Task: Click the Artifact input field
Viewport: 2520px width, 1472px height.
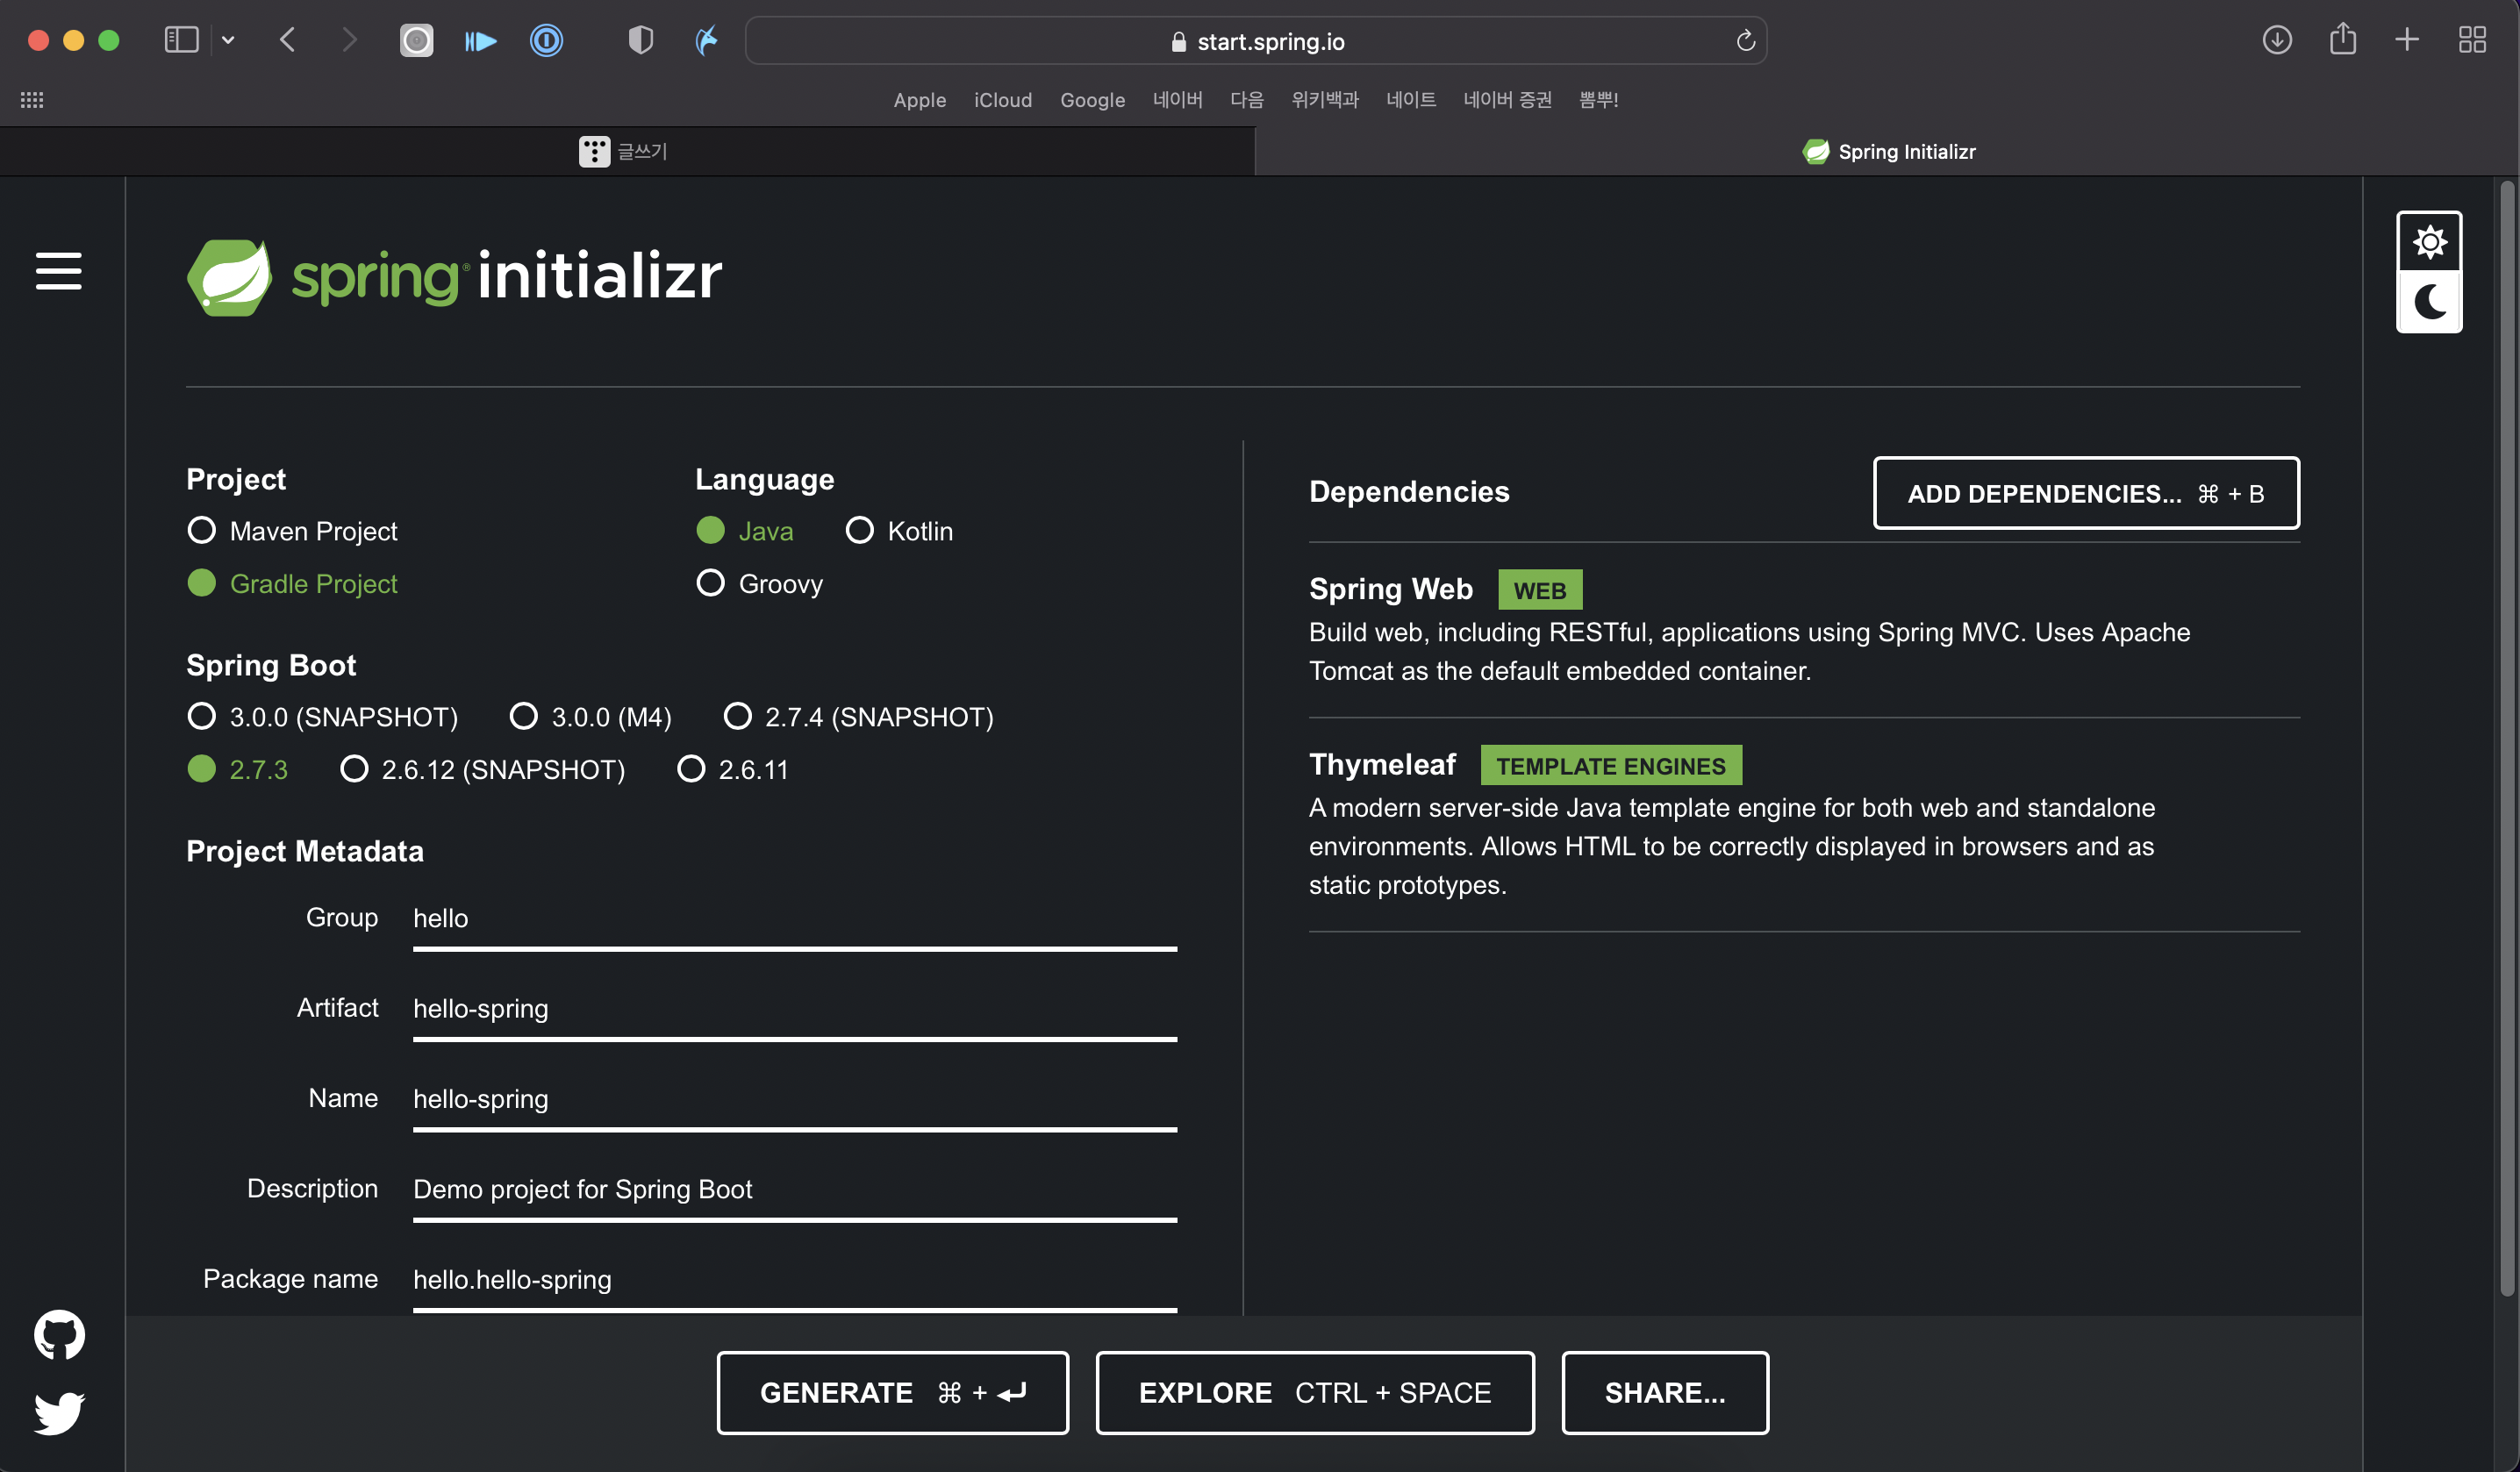Action: point(794,1008)
